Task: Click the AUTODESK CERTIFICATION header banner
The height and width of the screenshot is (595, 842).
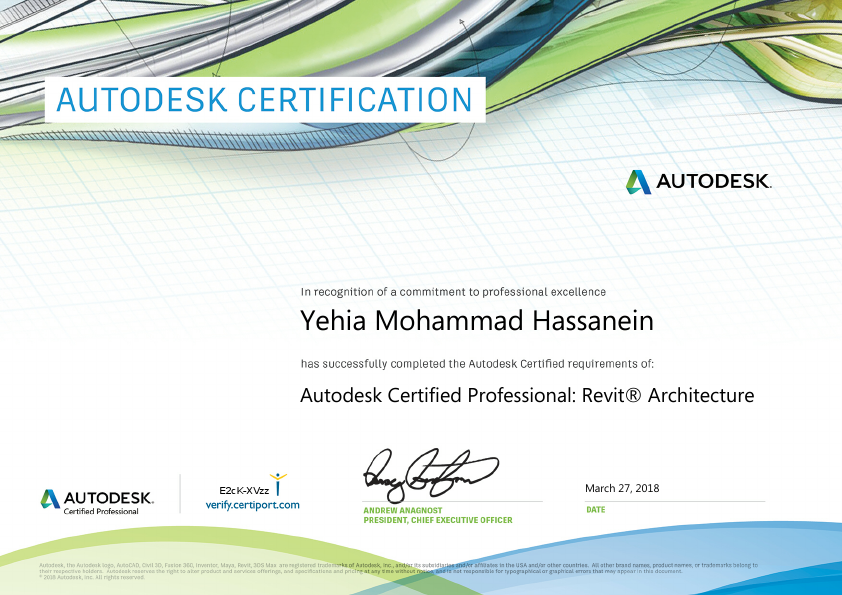Action: point(262,100)
